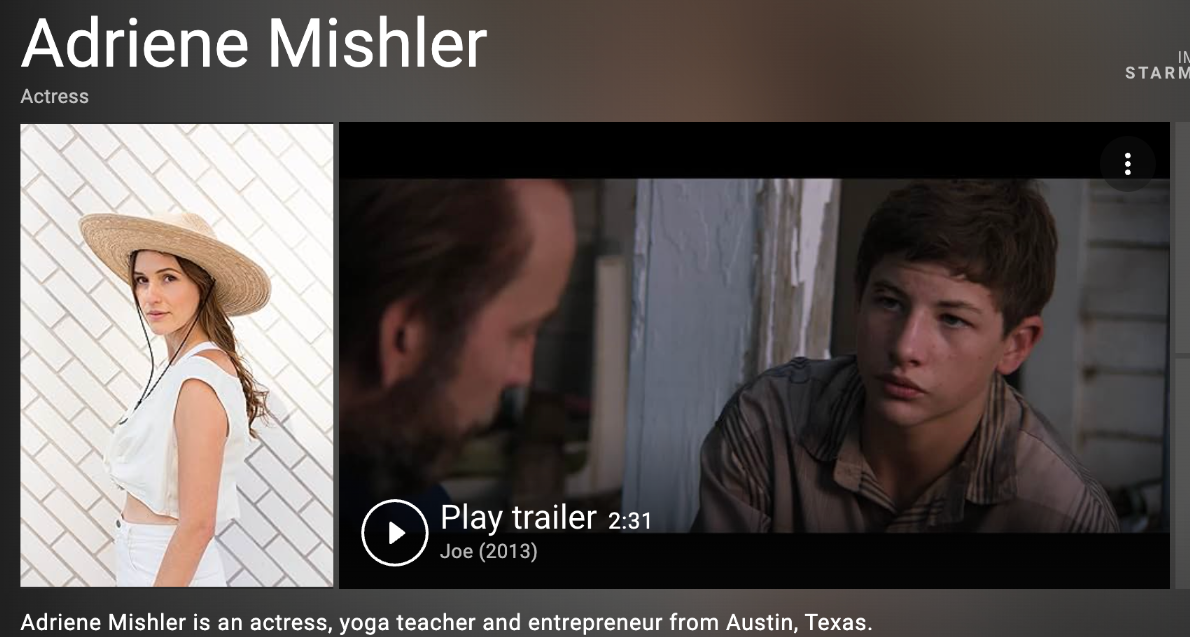Select the Adriene Mishler name heading
This screenshot has width=1190, height=637.
pos(254,42)
